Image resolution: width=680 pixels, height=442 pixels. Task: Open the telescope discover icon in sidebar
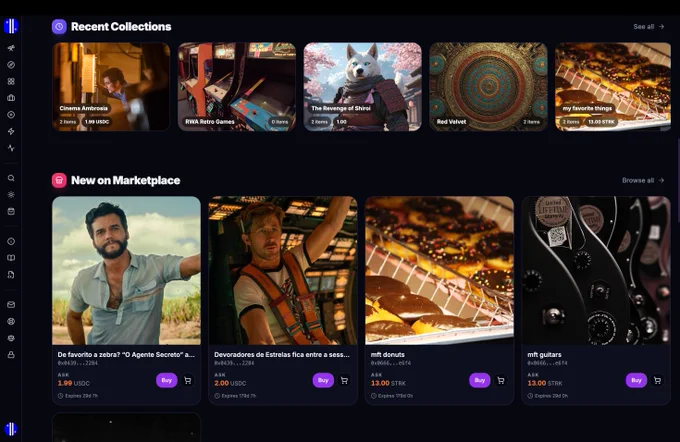pyautogui.click(x=11, y=48)
